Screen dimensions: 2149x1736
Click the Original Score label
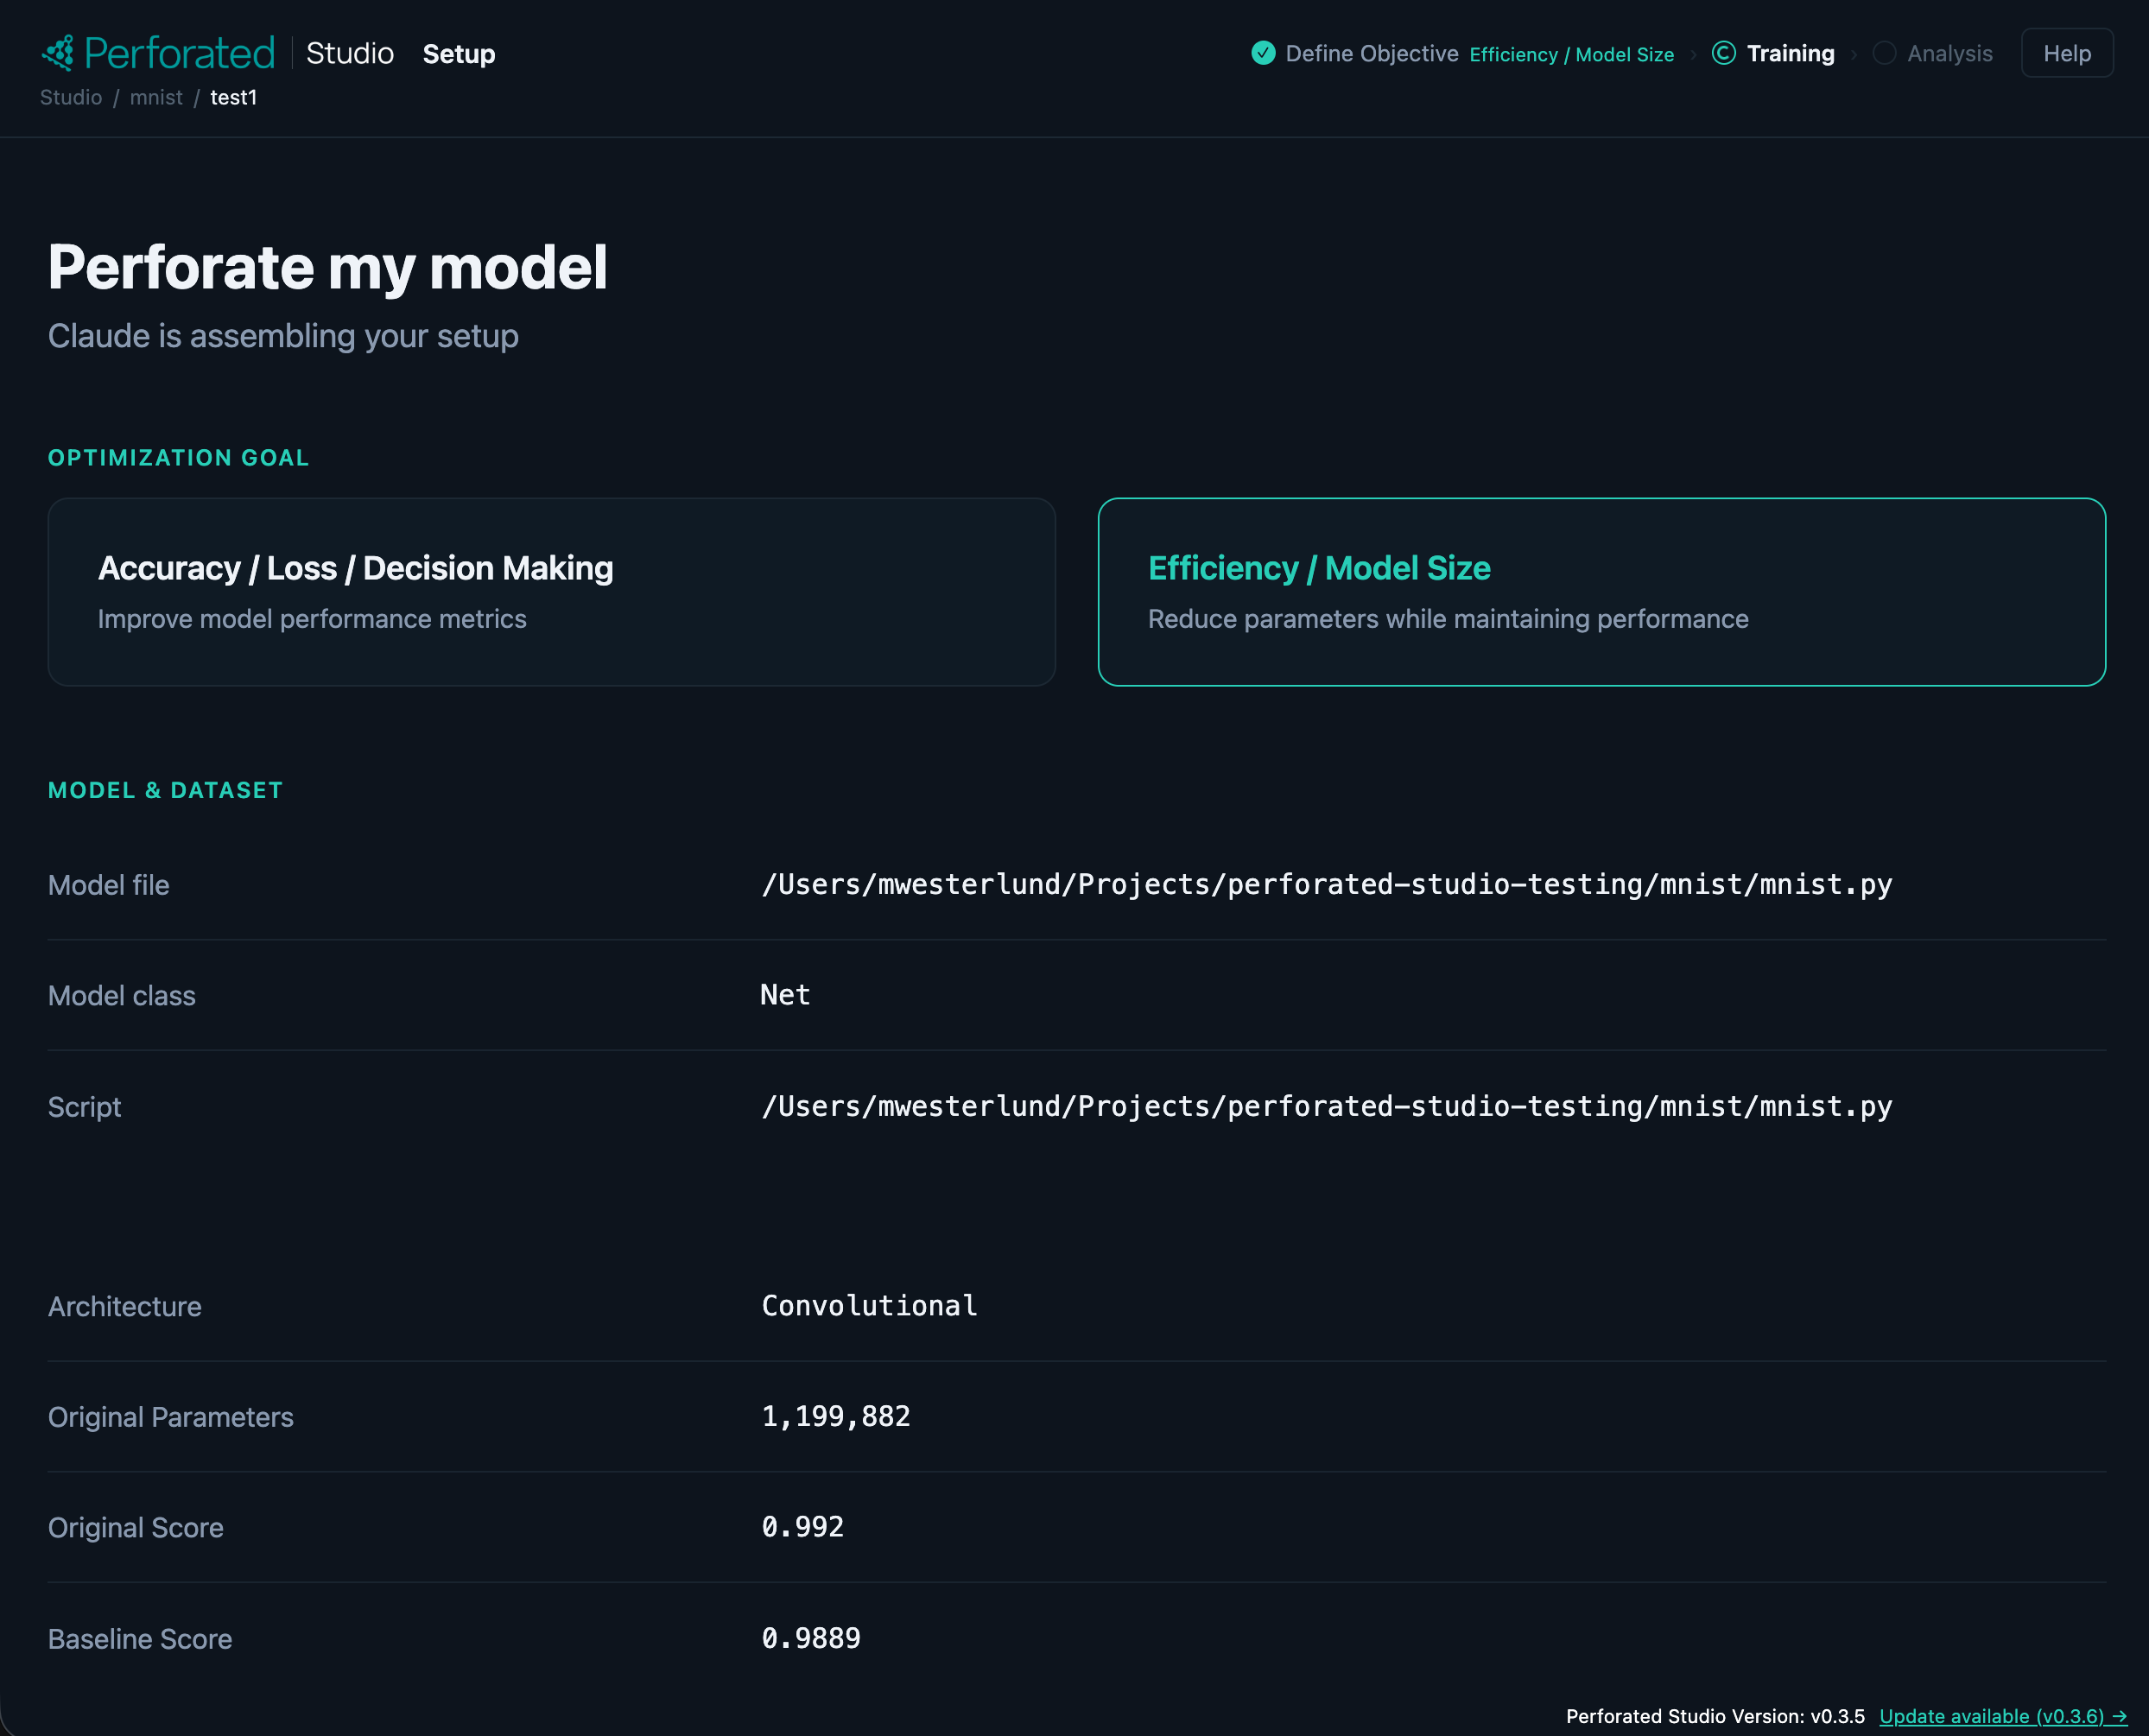click(x=136, y=1528)
